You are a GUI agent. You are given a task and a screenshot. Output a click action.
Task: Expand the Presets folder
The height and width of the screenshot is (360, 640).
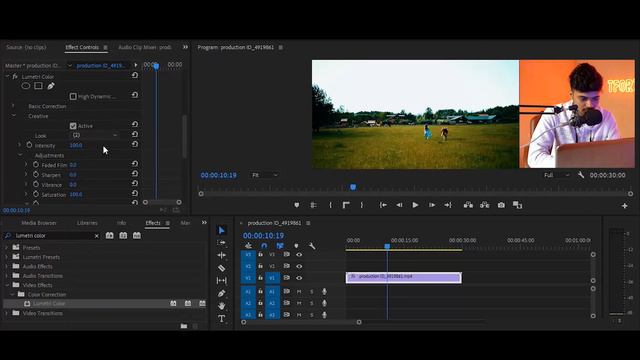pyautogui.click(x=6, y=247)
